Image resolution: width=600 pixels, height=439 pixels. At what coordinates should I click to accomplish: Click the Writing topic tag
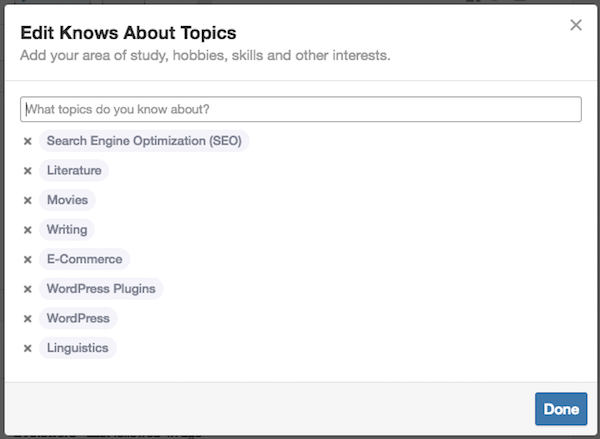tap(67, 230)
